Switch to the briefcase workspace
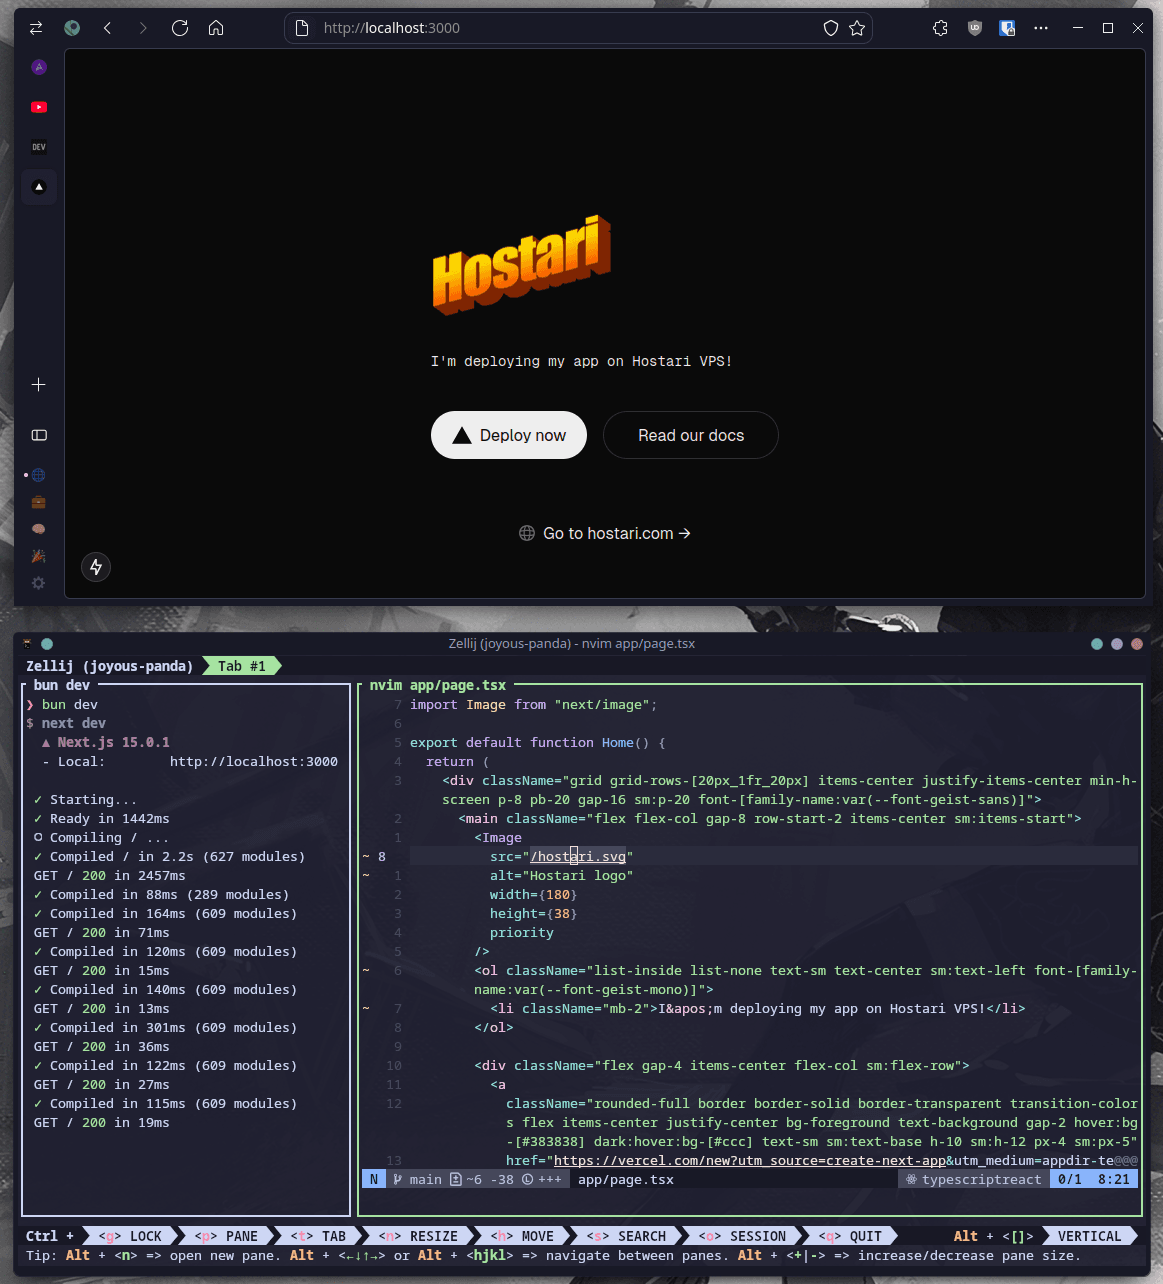 (39, 502)
